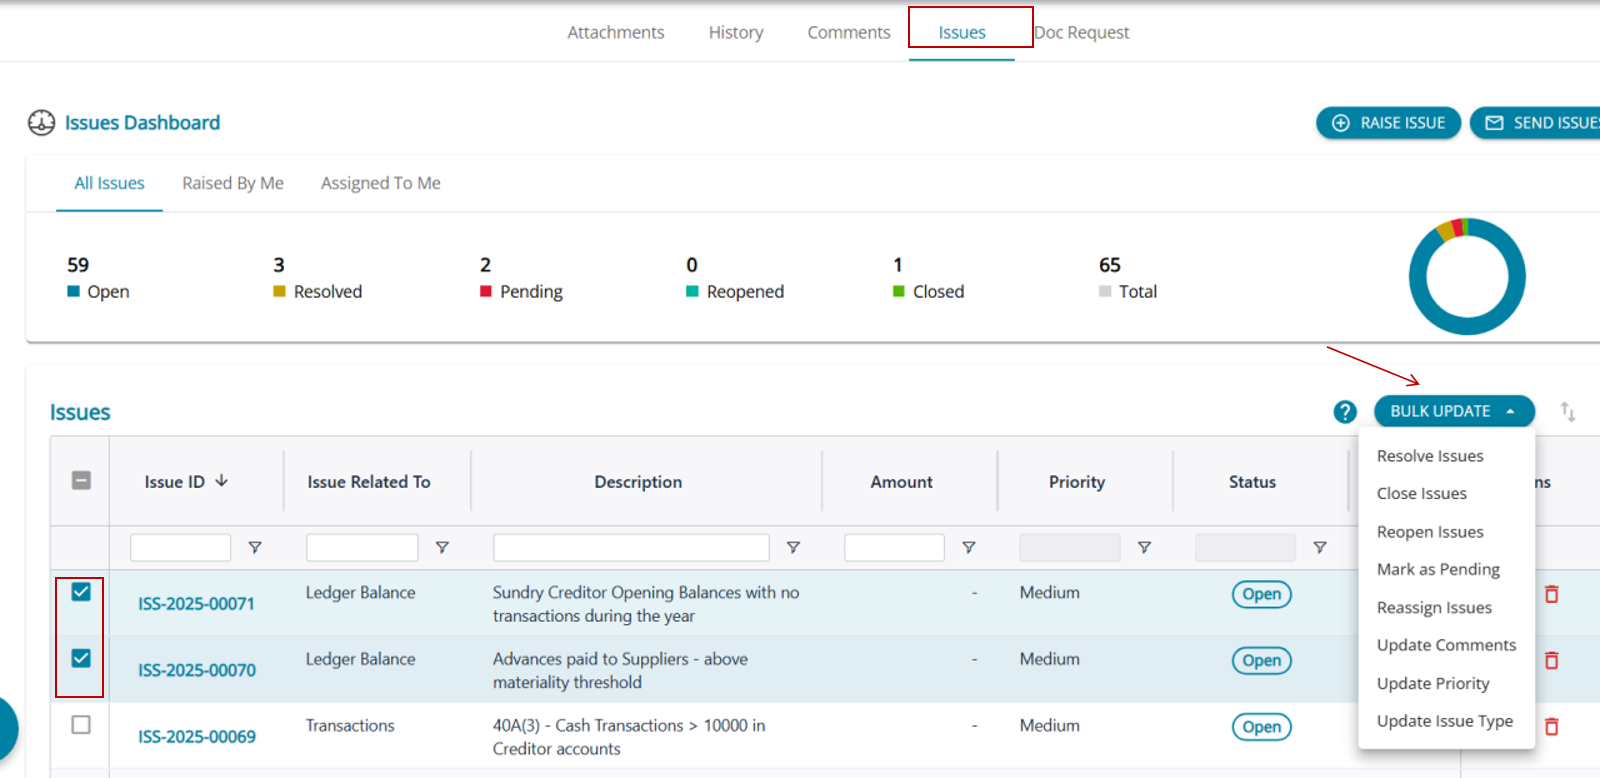Collapse the Bulk Update dropdown
Image resolution: width=1600 pixels, height=778 pixels.
coord(1453,411)
